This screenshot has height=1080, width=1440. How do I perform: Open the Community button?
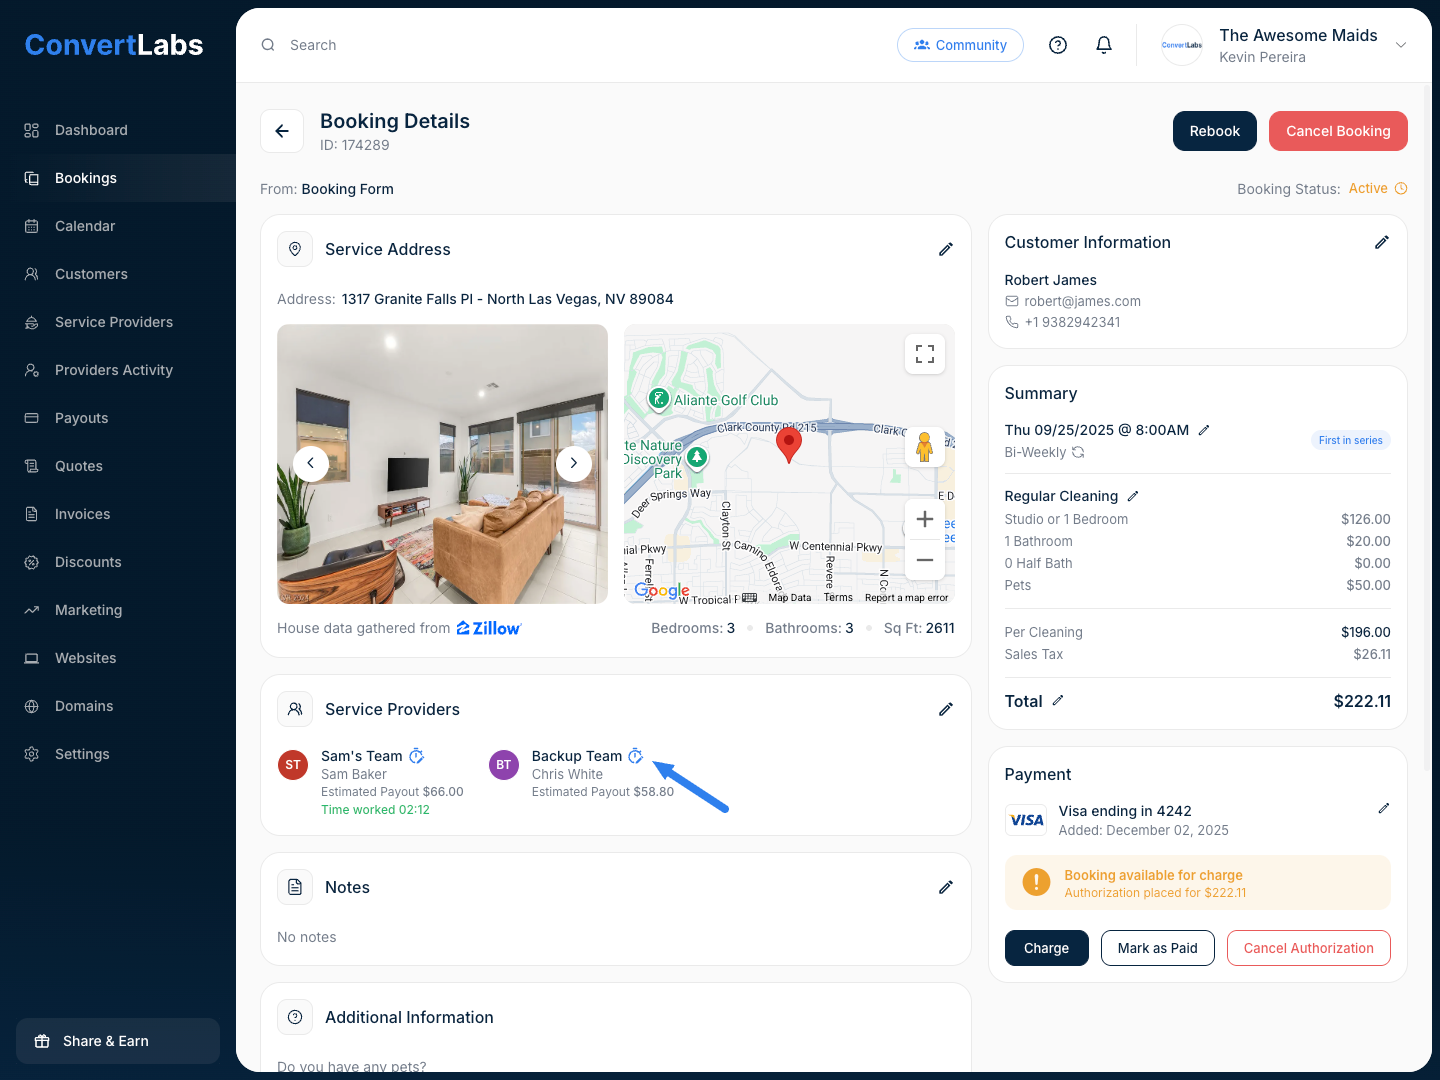tap(960, 45)
